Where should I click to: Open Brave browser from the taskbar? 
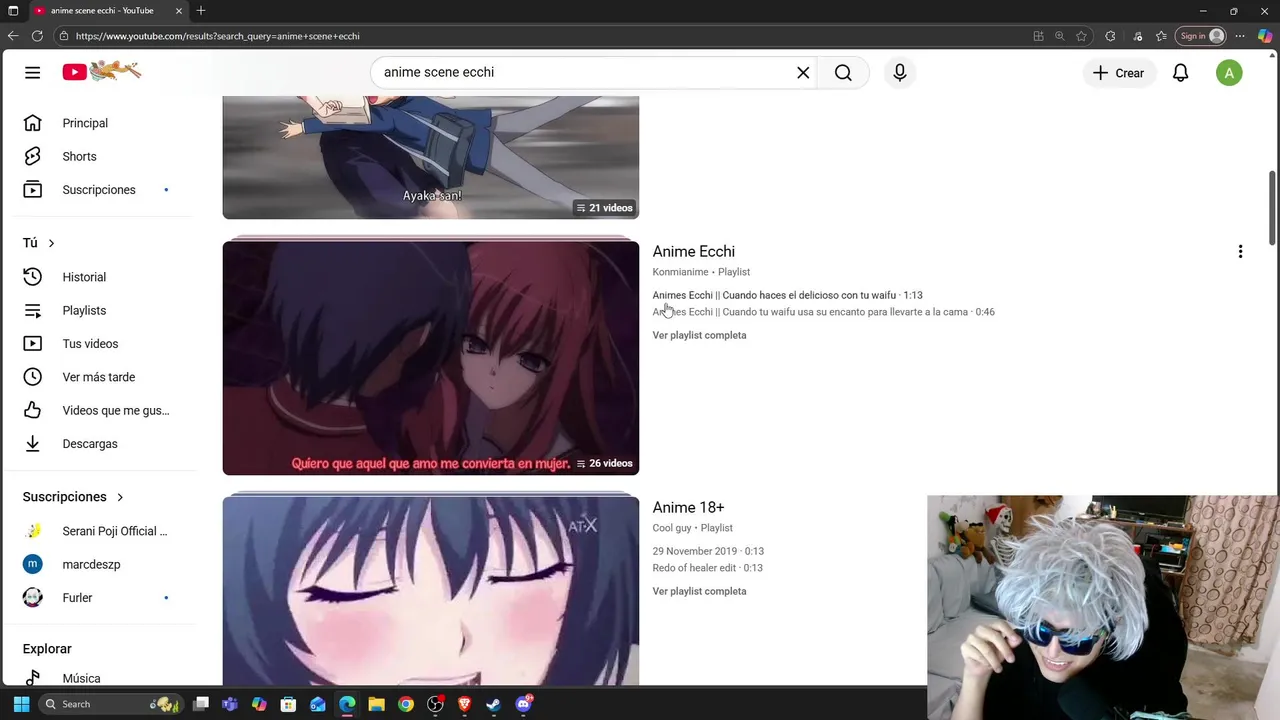[465, 704]
